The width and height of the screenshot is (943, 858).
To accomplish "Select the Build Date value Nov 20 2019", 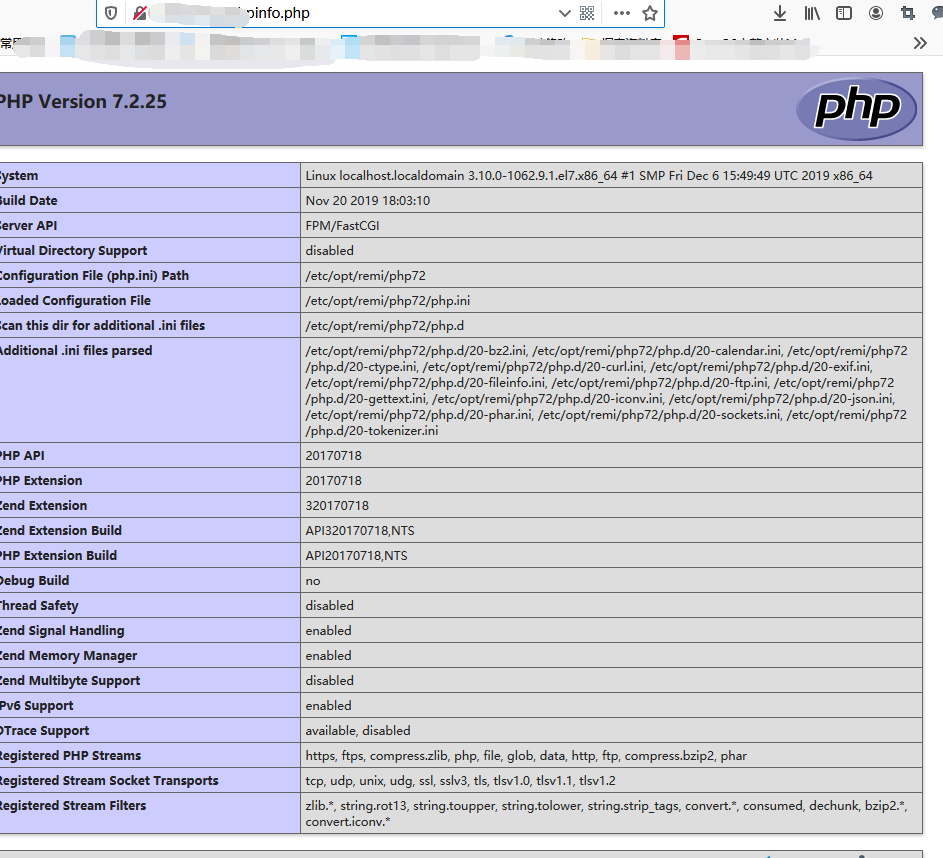I will click(x=367, y=201).
